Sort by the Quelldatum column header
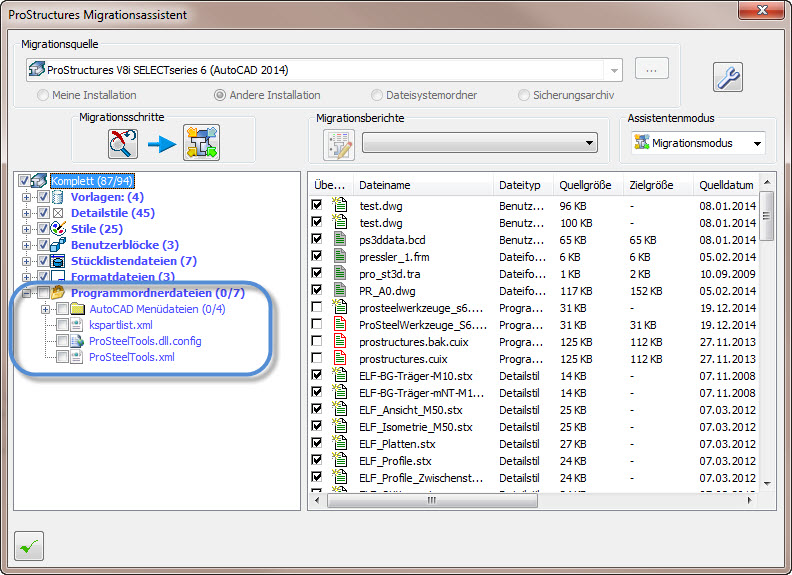Image resolution: width=792 pixels, height=575 pixels. pos(726,185)
